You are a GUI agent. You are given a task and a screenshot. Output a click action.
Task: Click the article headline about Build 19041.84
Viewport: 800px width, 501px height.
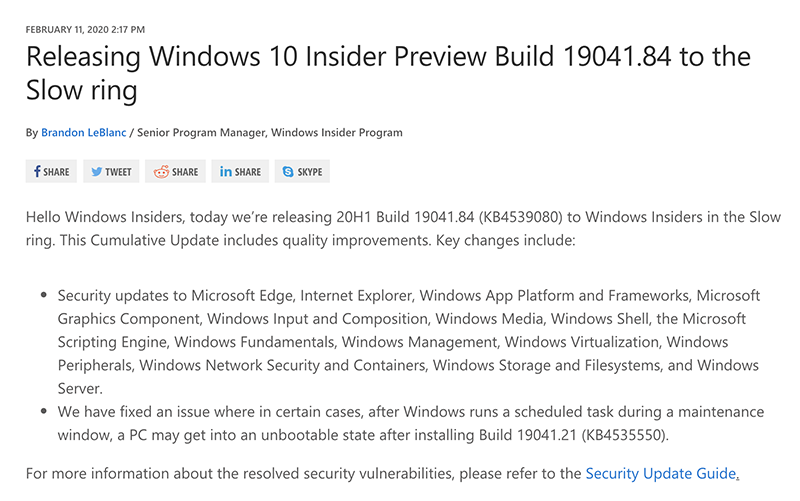tap(390, 73)
